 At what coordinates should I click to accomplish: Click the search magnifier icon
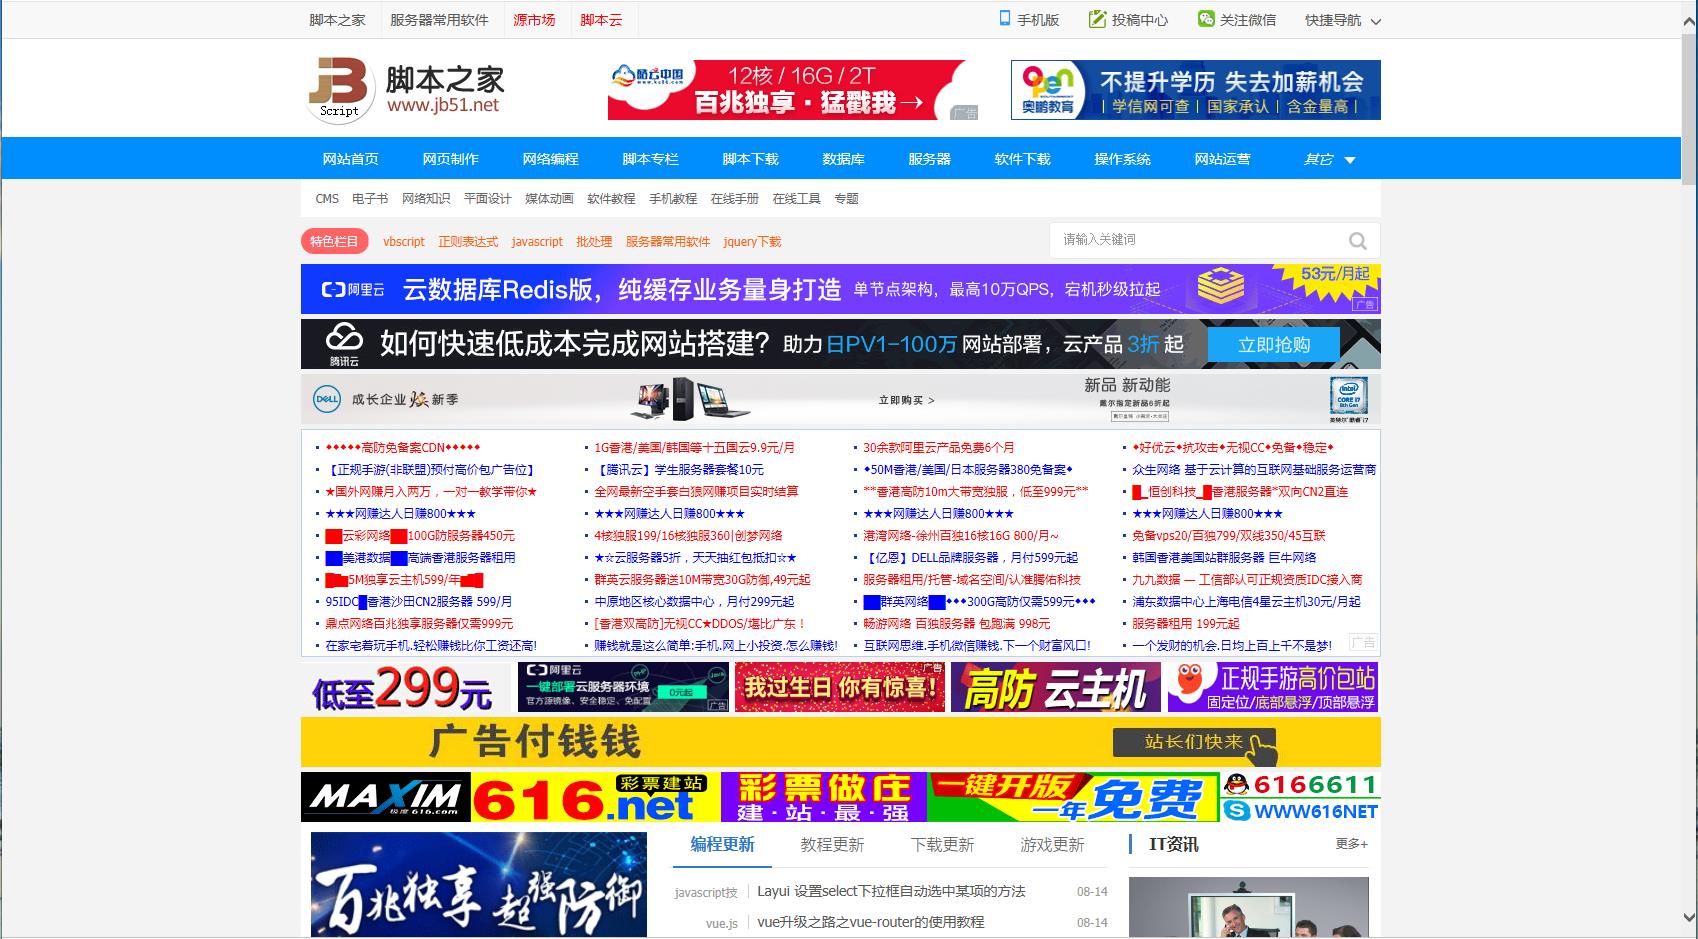pyautogui.click(x=1357, y=240)
